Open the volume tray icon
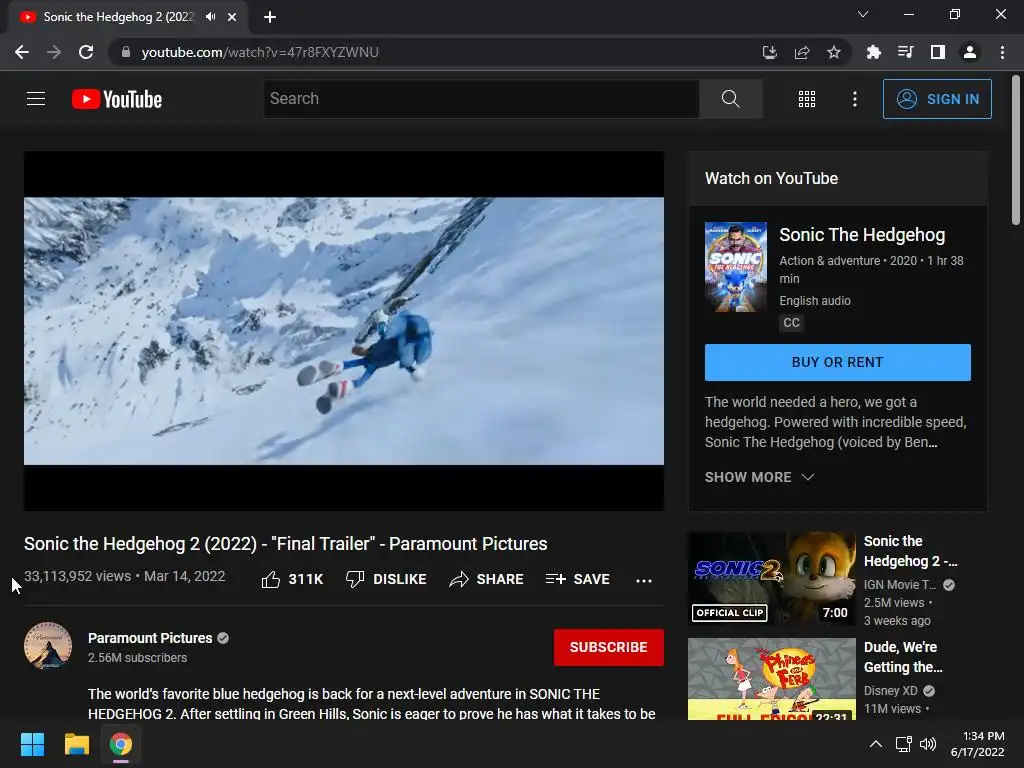The width and height of the screenshot is (1024, 768). (x=927, y=744)
